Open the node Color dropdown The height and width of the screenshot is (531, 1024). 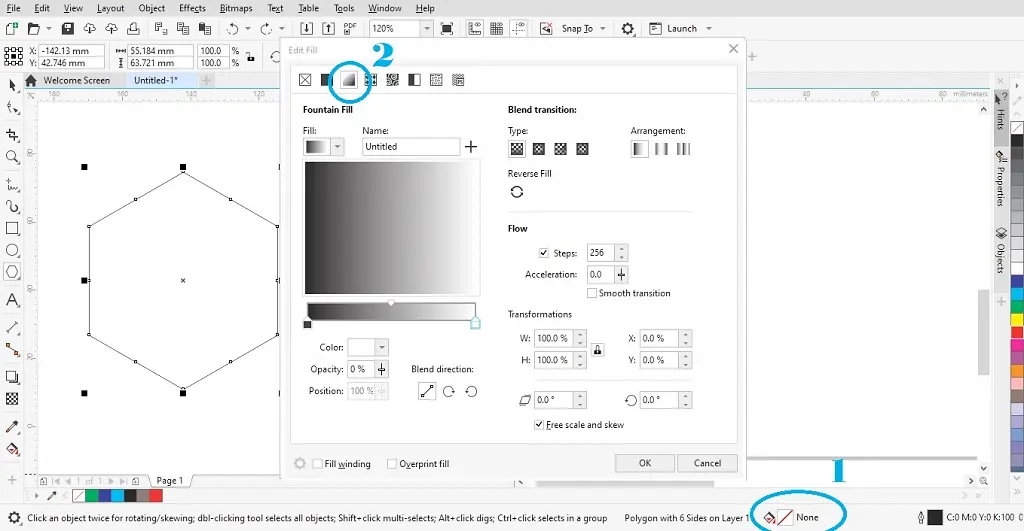[x=382, y=347]
